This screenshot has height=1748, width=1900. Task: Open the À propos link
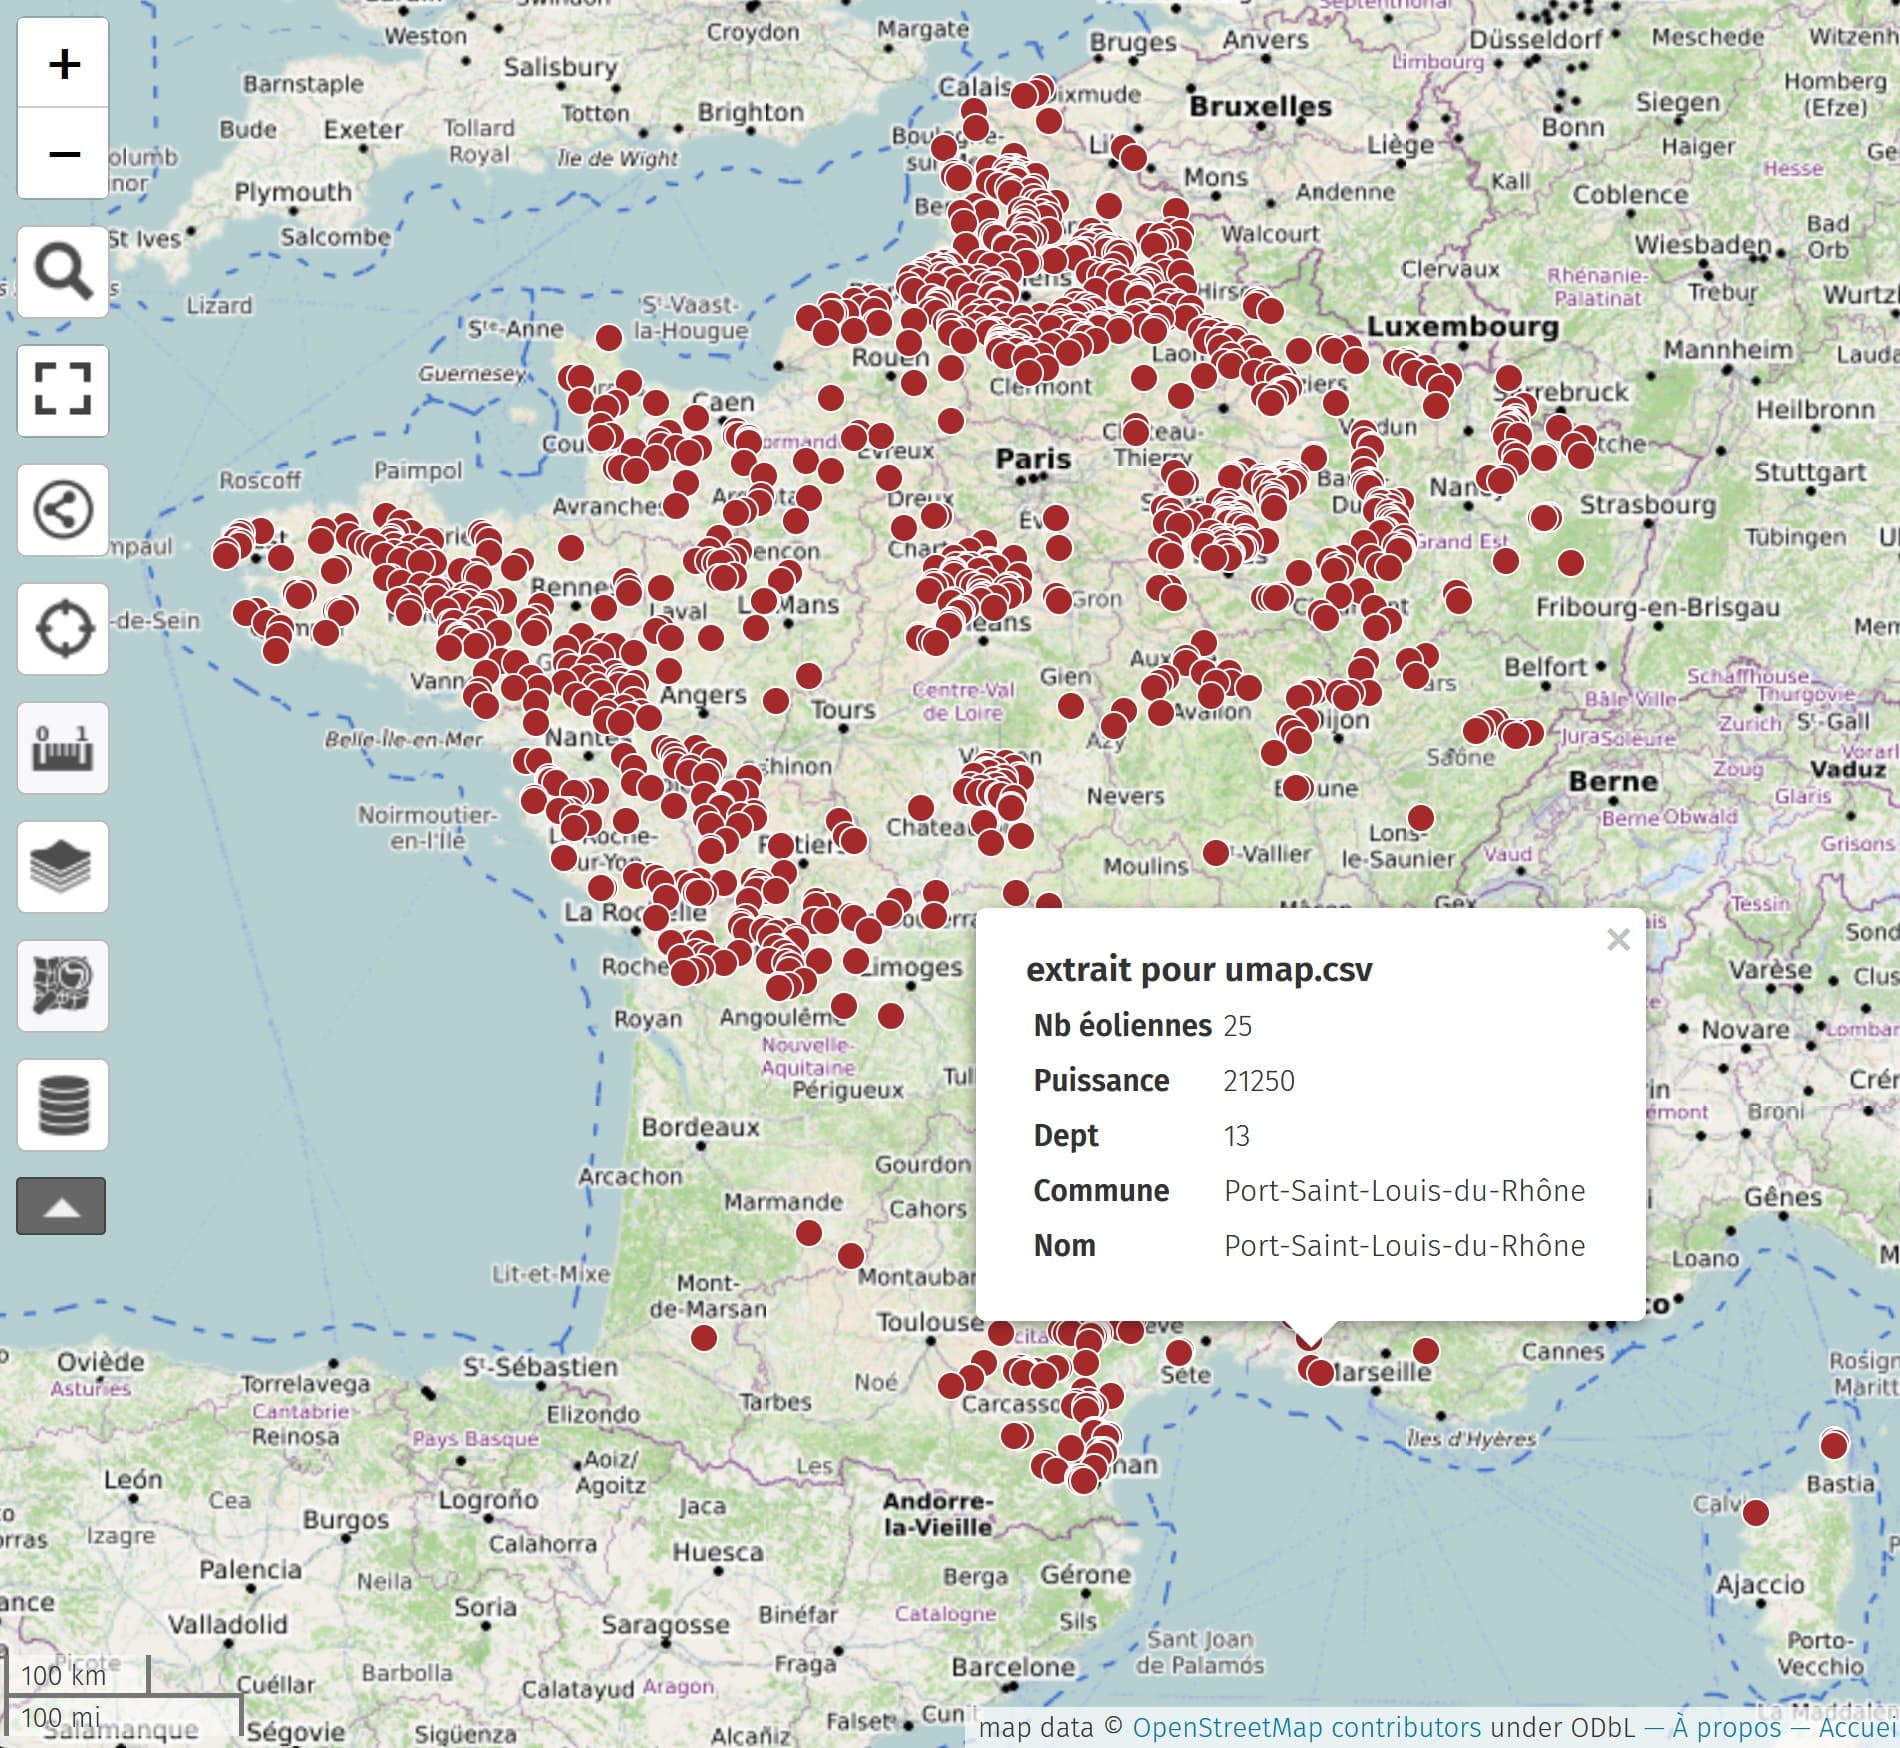coord(1726,1727)
